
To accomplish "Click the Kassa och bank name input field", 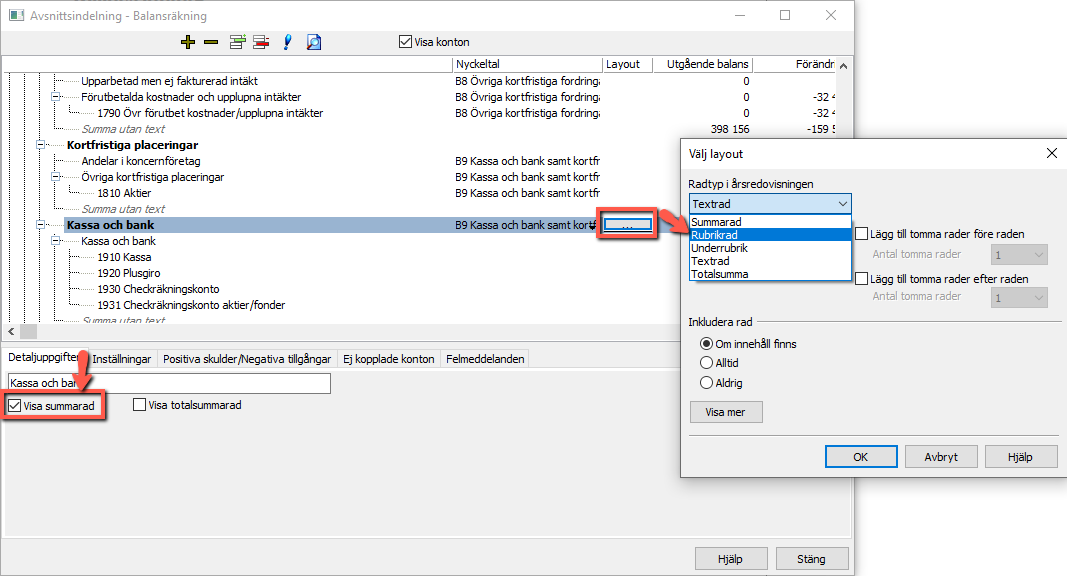I will pyautogui.click(x=169, y=383).
